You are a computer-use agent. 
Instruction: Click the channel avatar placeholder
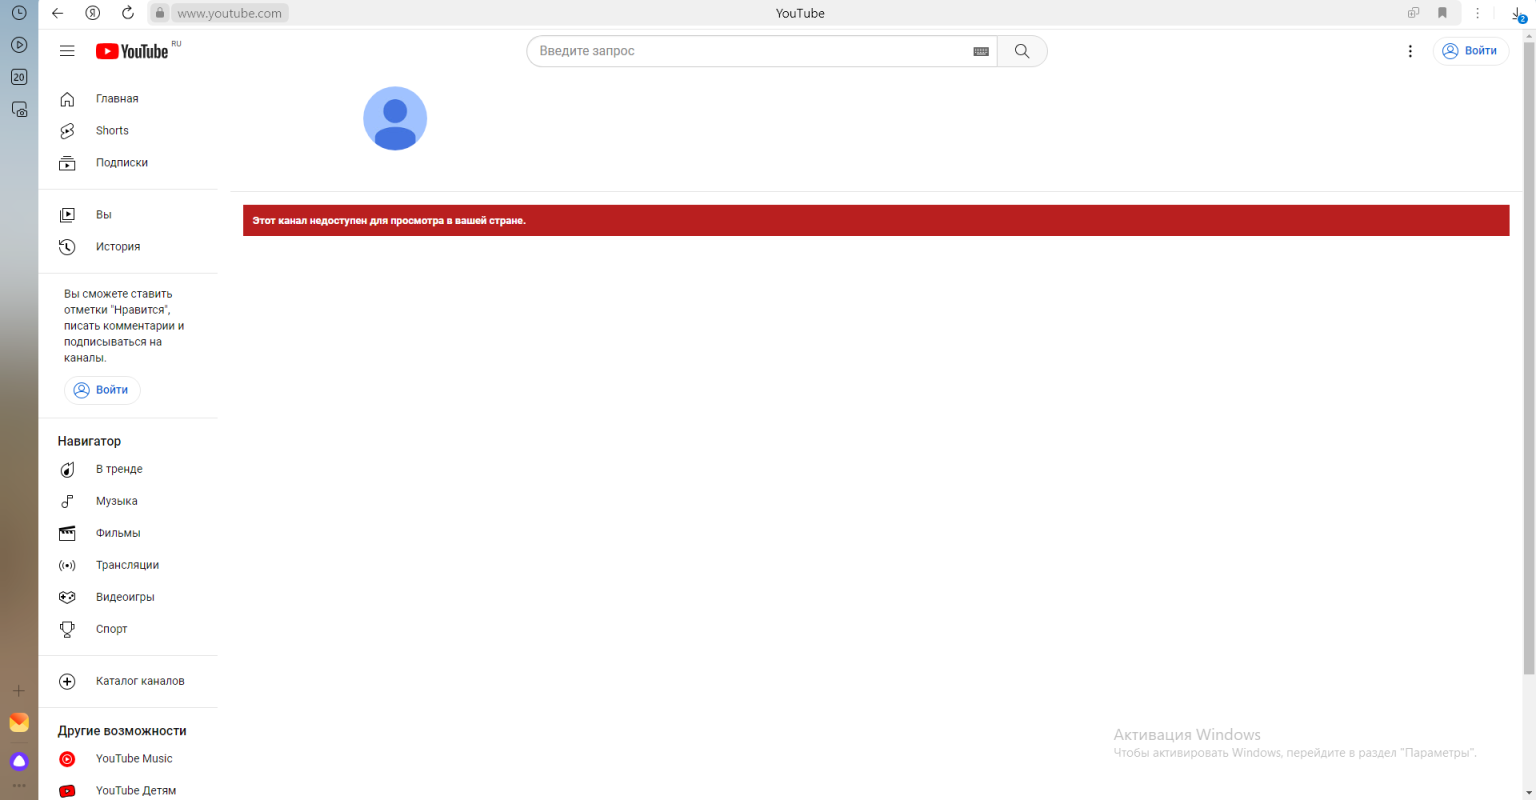tap(395, 118)
